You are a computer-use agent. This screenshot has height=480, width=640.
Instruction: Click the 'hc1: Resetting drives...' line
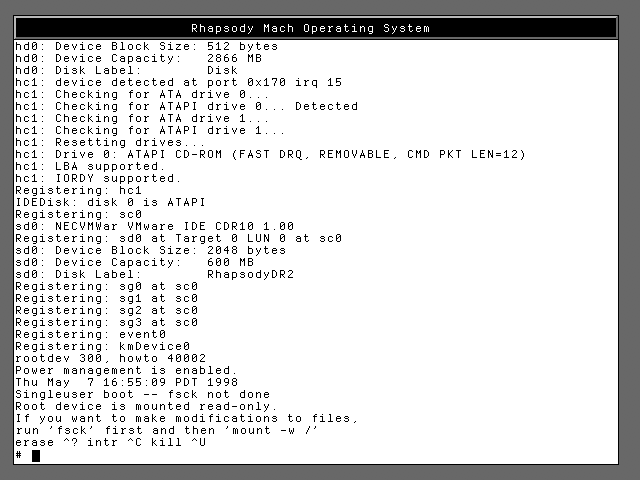110,142
